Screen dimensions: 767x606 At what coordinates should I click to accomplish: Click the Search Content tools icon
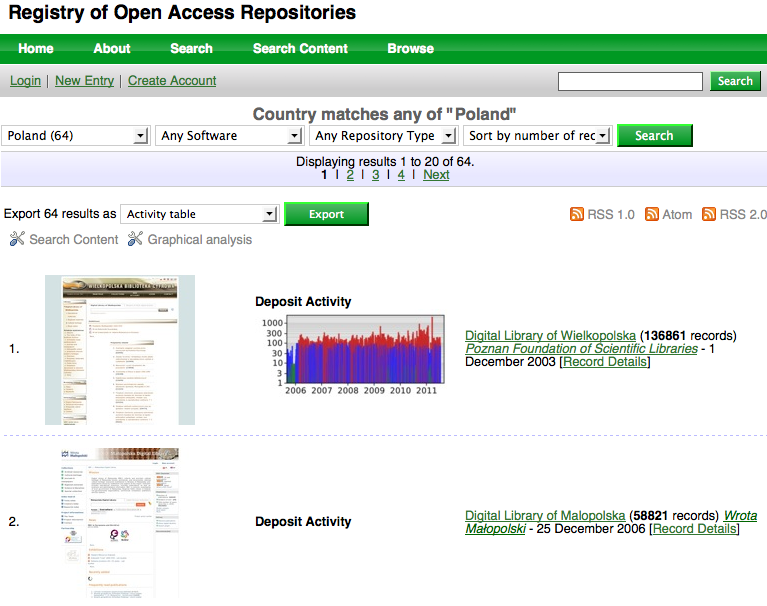[x=17, y=239]
